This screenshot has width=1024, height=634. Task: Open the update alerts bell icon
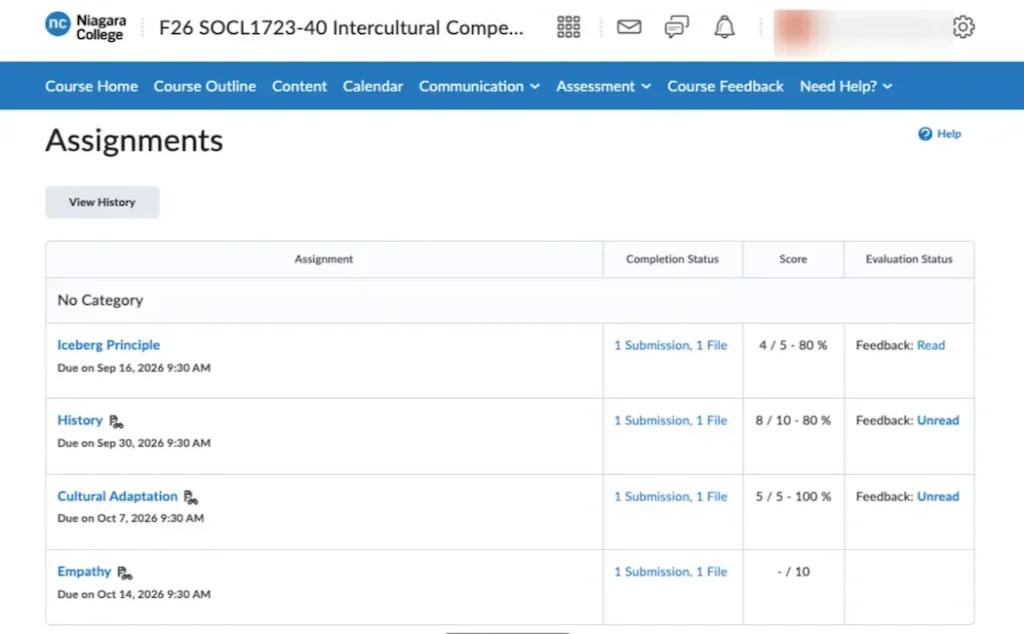coord(724,27)
